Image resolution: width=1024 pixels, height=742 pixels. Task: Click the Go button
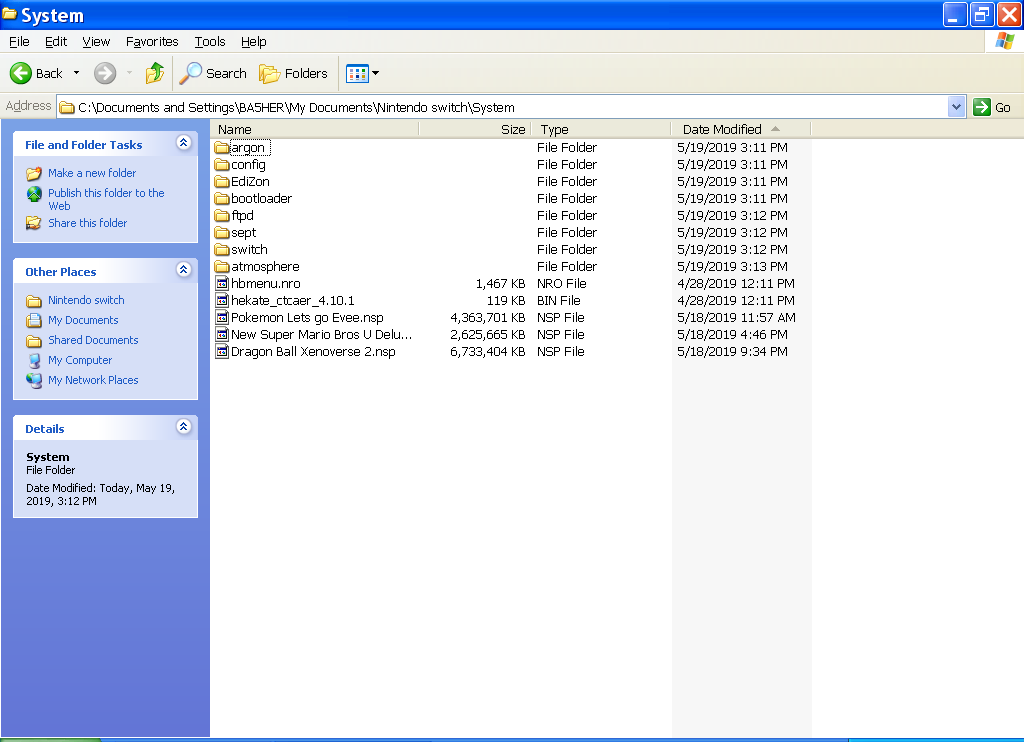(992, 107)
